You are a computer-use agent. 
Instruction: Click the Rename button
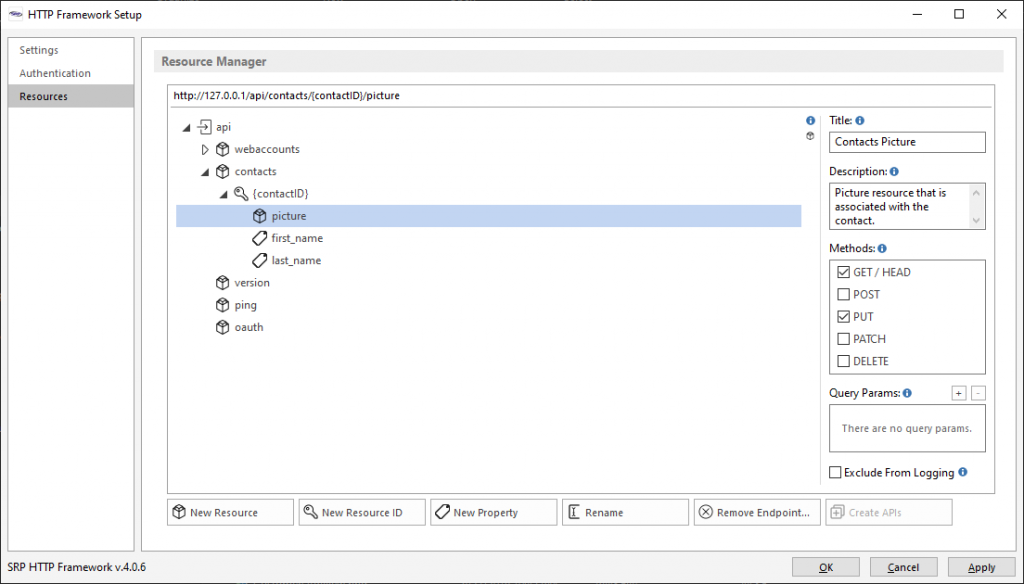(x=625, y=511)
